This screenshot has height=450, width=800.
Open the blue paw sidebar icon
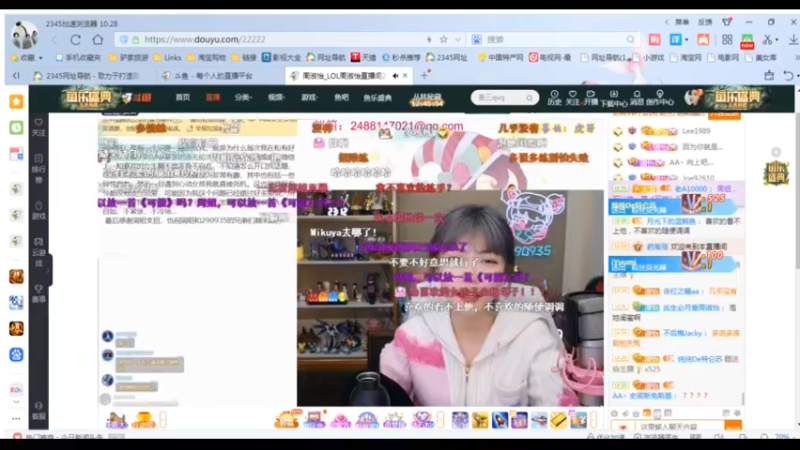tap(16, 355)
